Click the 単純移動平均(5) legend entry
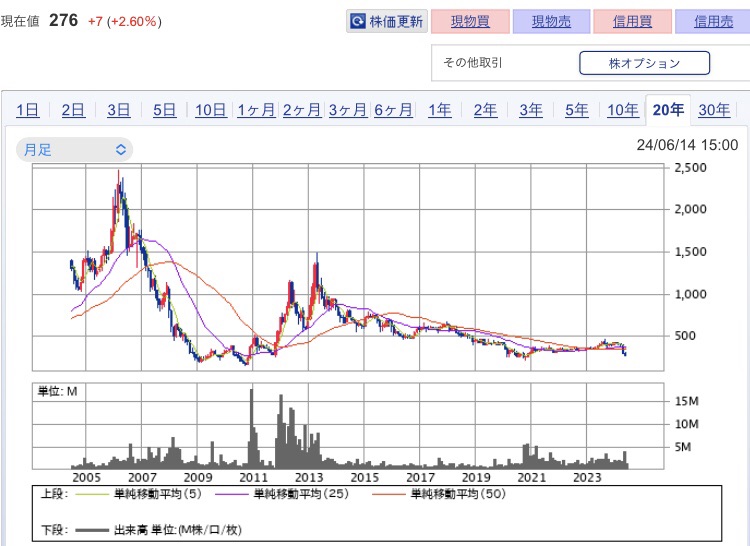This screenshot has width=750, height=546. click(x=139, y=494)
